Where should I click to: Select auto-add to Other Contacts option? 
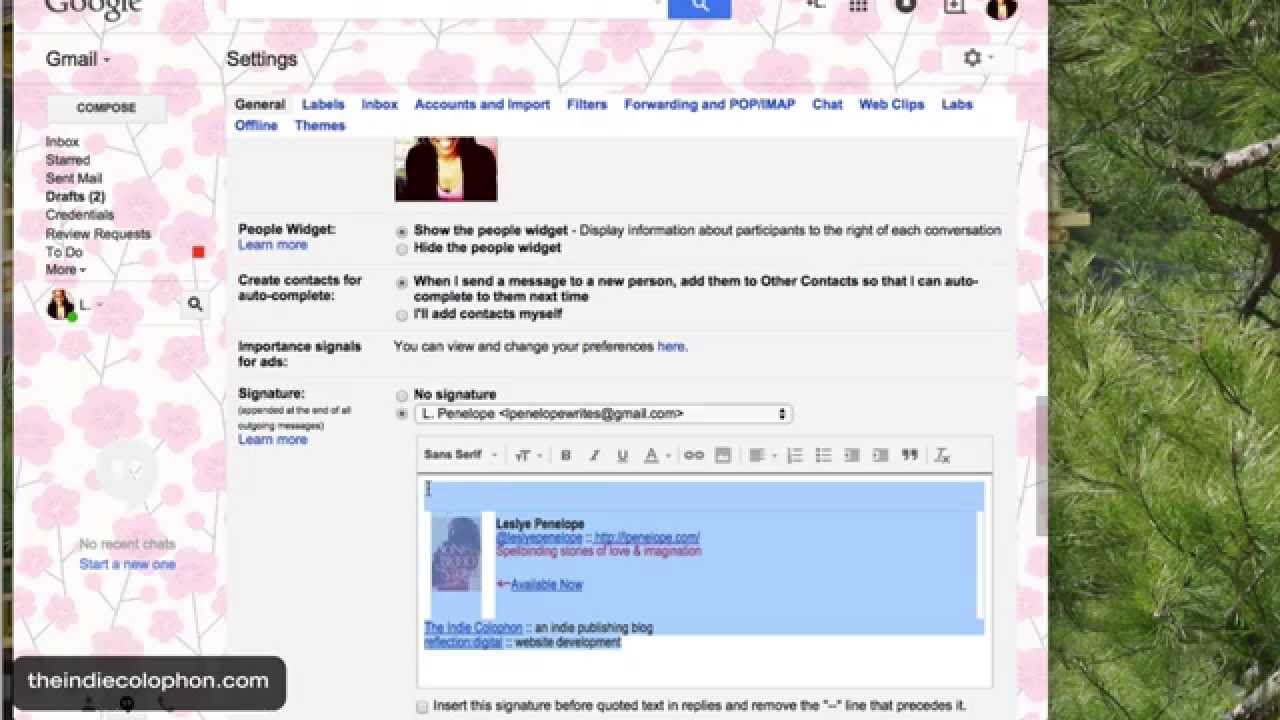tap(402, 282)
